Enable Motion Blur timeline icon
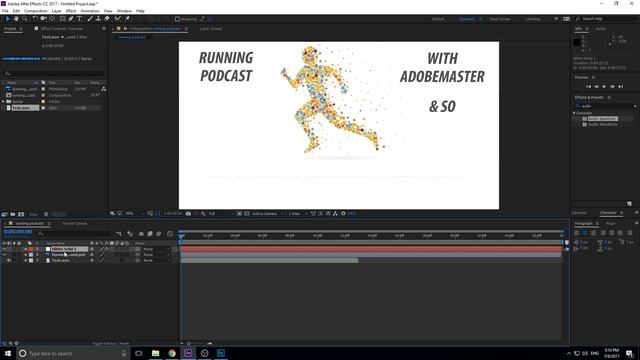640x360 pixels. 159,234
